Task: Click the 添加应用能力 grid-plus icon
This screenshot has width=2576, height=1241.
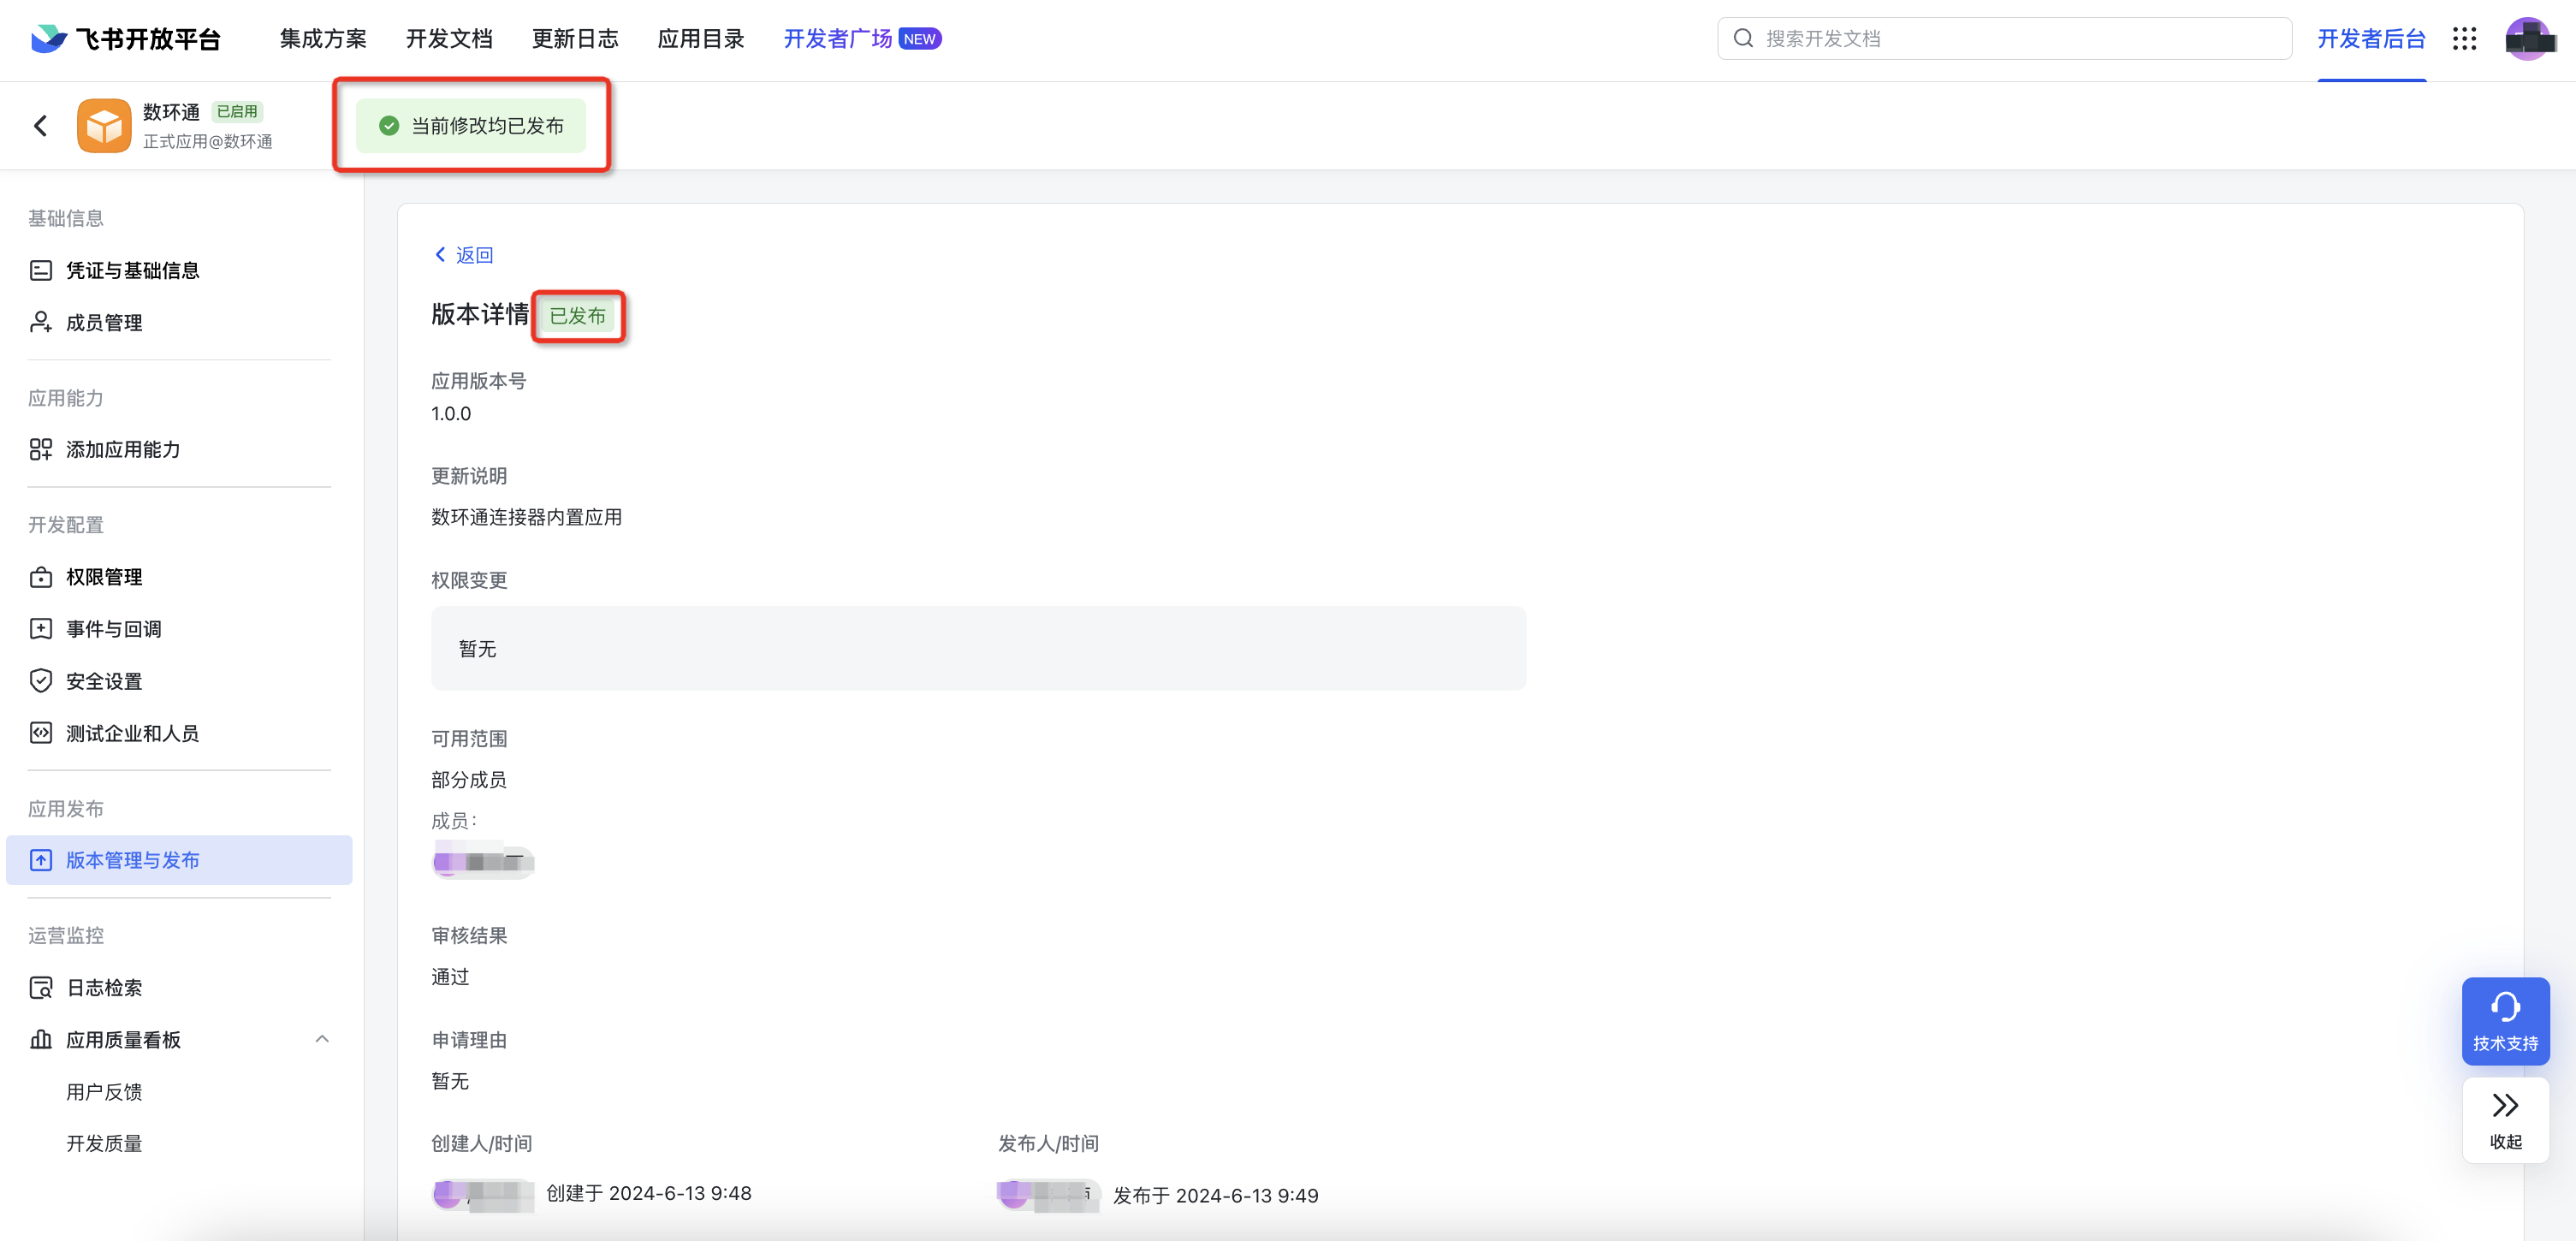Action: (x=41, y=449)
